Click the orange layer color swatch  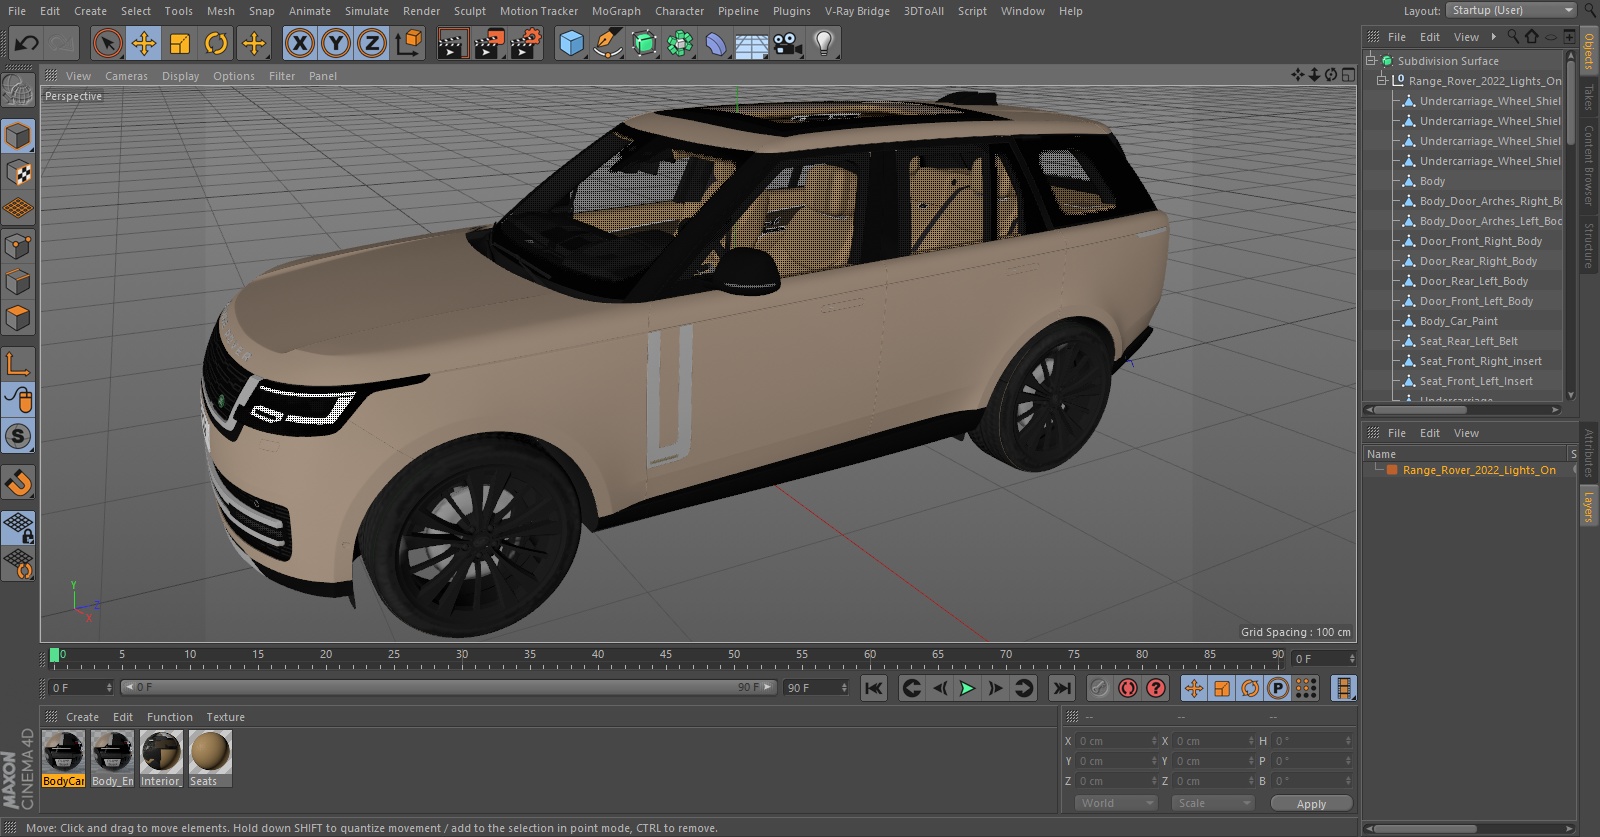[1391, 470]
